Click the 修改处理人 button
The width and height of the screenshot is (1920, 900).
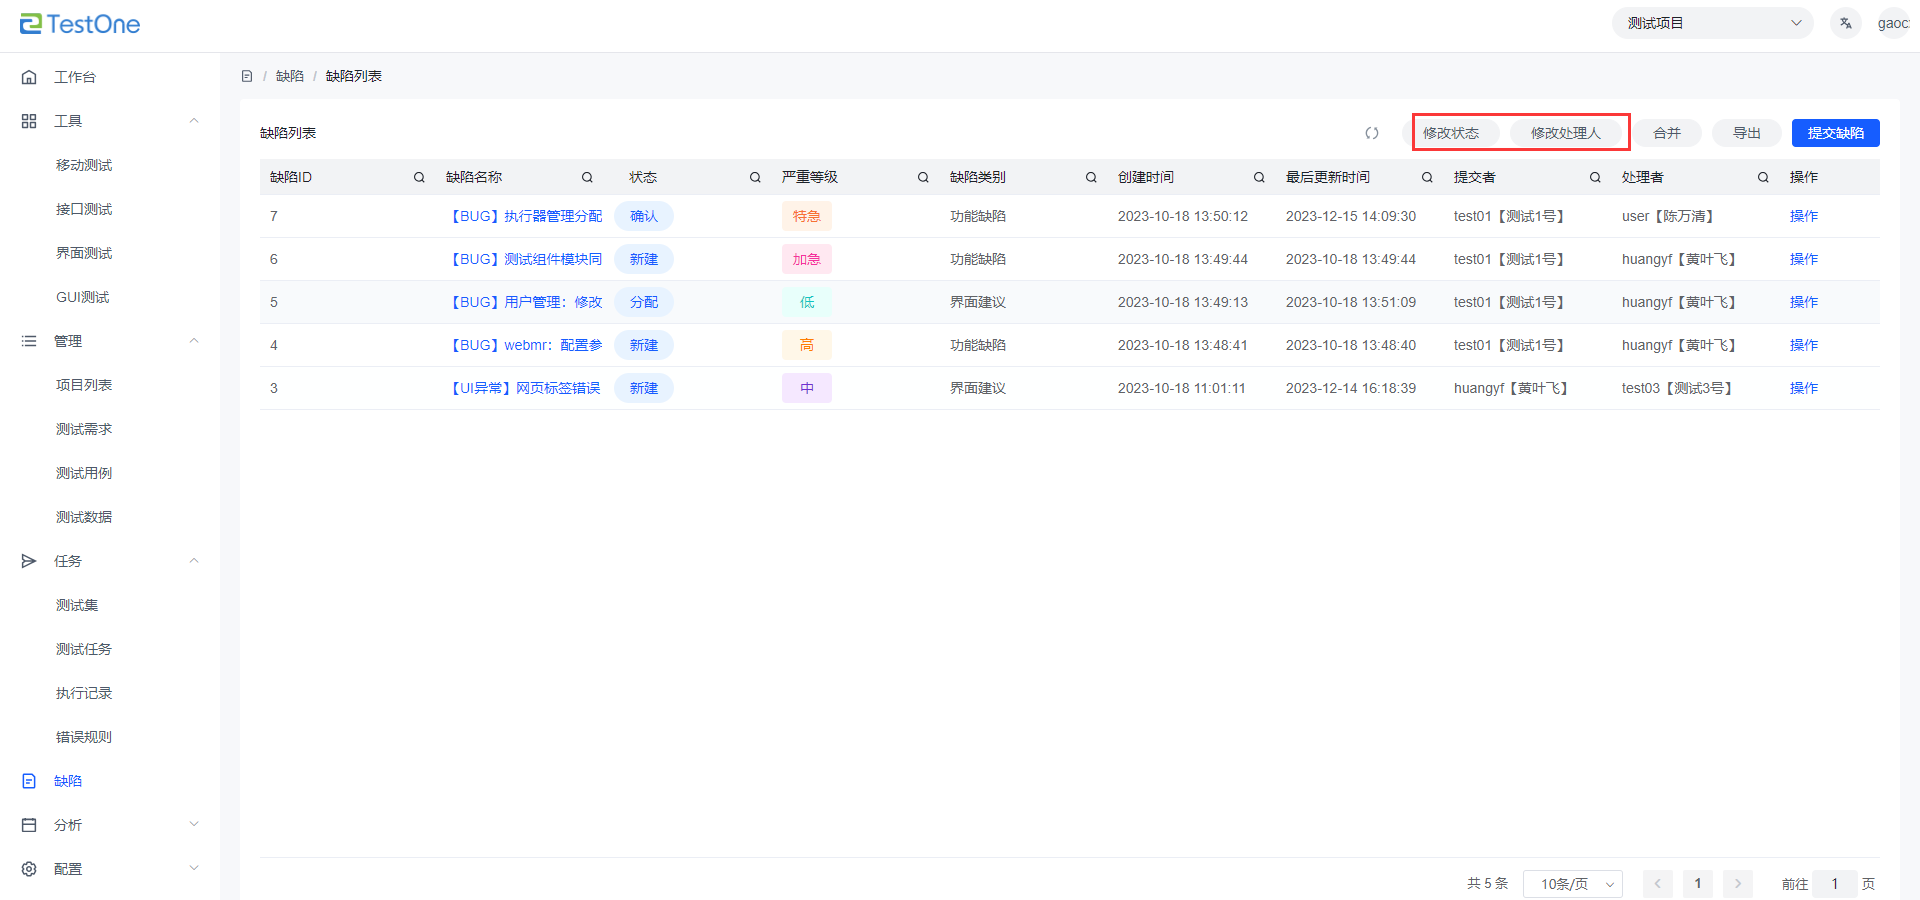(1565, 133)
